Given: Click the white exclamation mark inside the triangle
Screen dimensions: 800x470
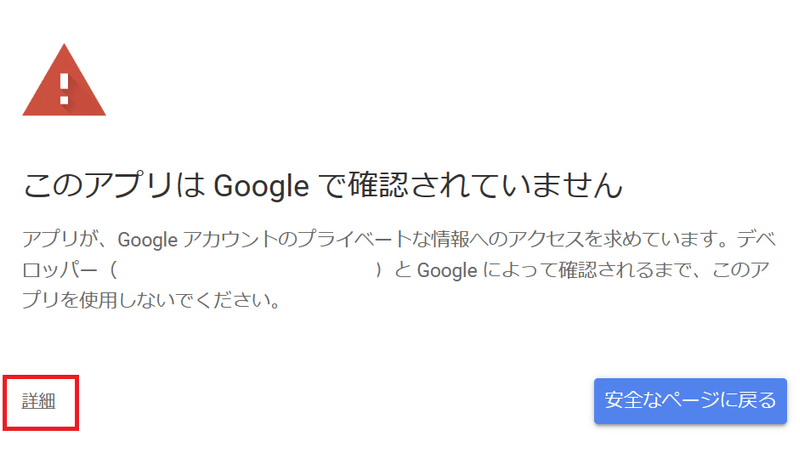Looking at the screenshot, I should pyautogui.click(x=64, y=89).
